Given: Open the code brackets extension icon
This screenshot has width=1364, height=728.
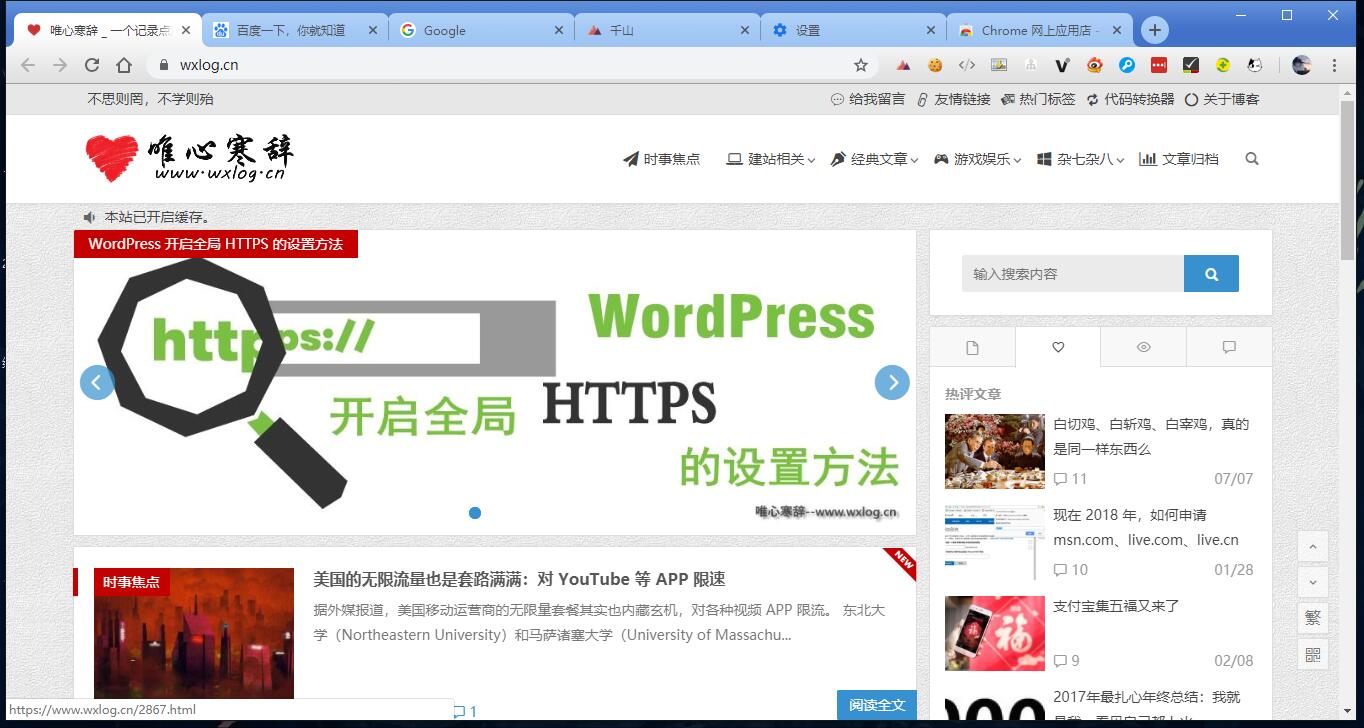Looking at the screenshot, I should click(x=967, y=65).
